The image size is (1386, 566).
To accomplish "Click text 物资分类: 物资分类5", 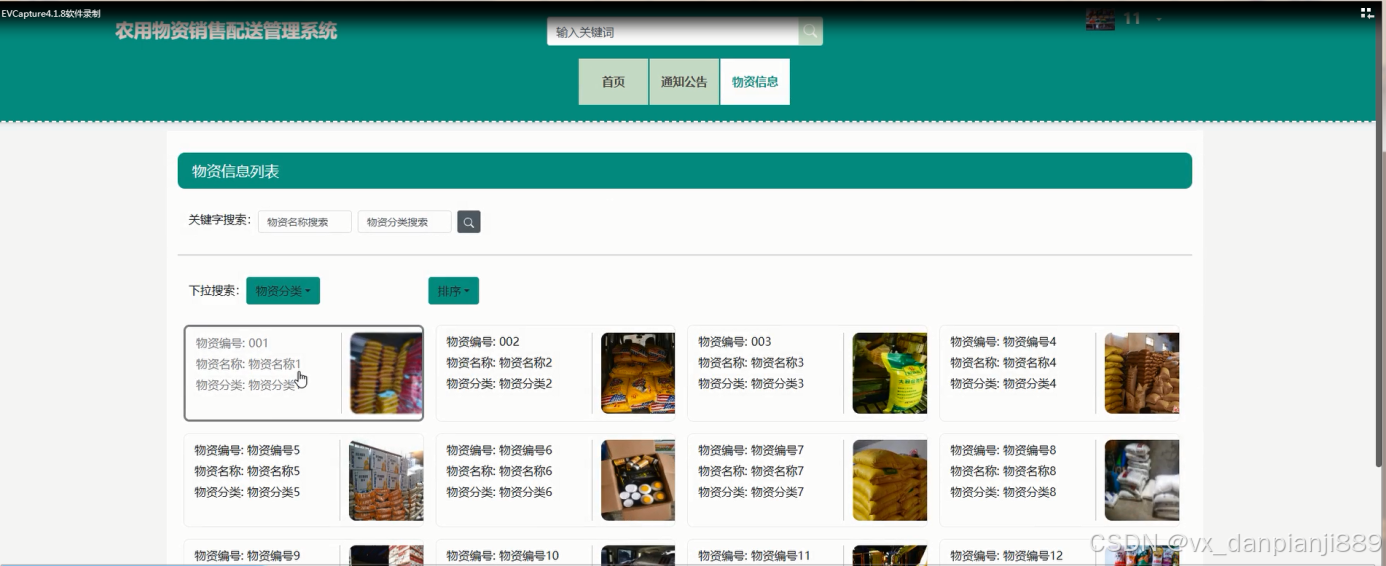I will click(x=247, y=492).
